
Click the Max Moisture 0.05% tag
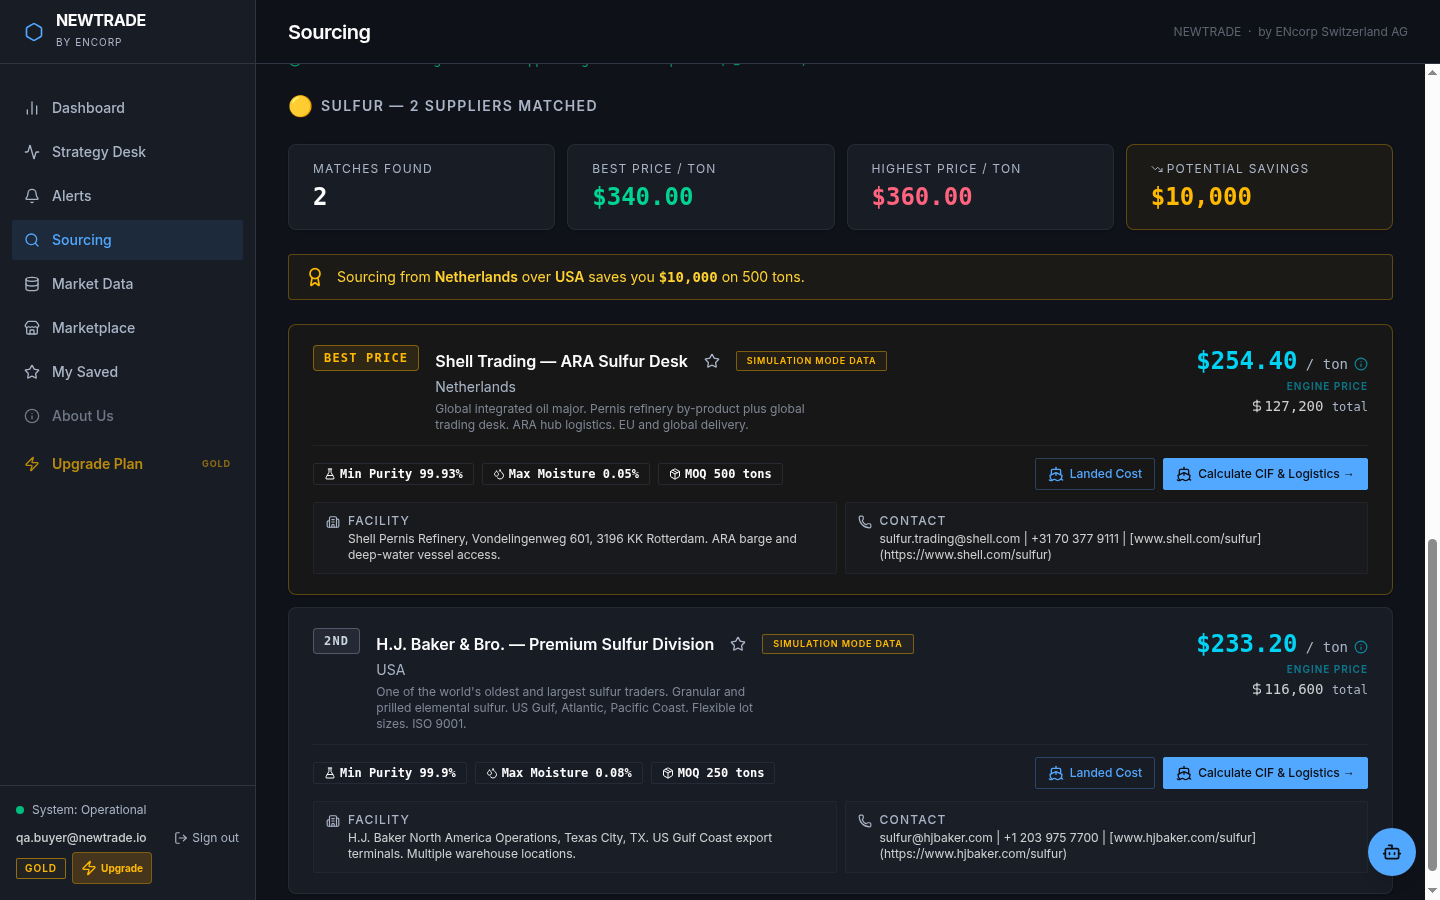566,474
